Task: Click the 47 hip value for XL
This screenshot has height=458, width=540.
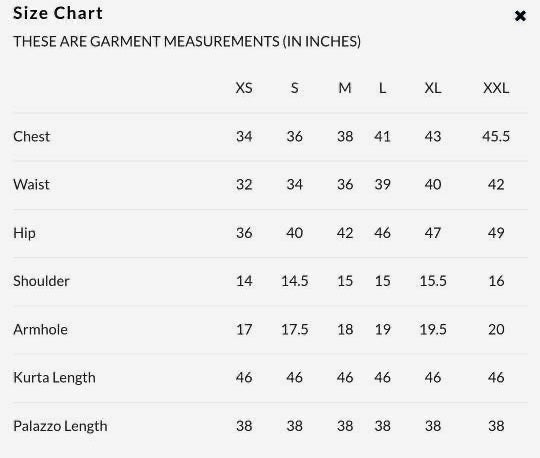Action: (433, 233)
